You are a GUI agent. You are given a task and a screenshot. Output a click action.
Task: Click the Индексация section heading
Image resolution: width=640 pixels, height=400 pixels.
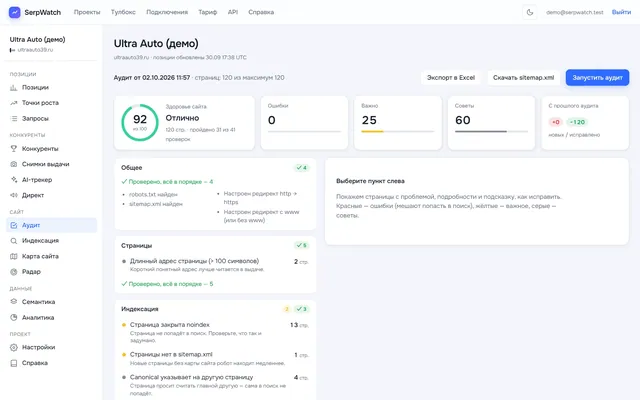(140, 309)
